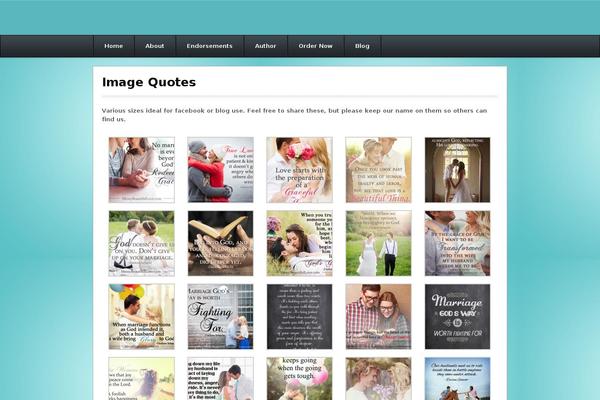The image size is (600, 400).
Task: Select the Author menu item
Action: tap(265, 46)
